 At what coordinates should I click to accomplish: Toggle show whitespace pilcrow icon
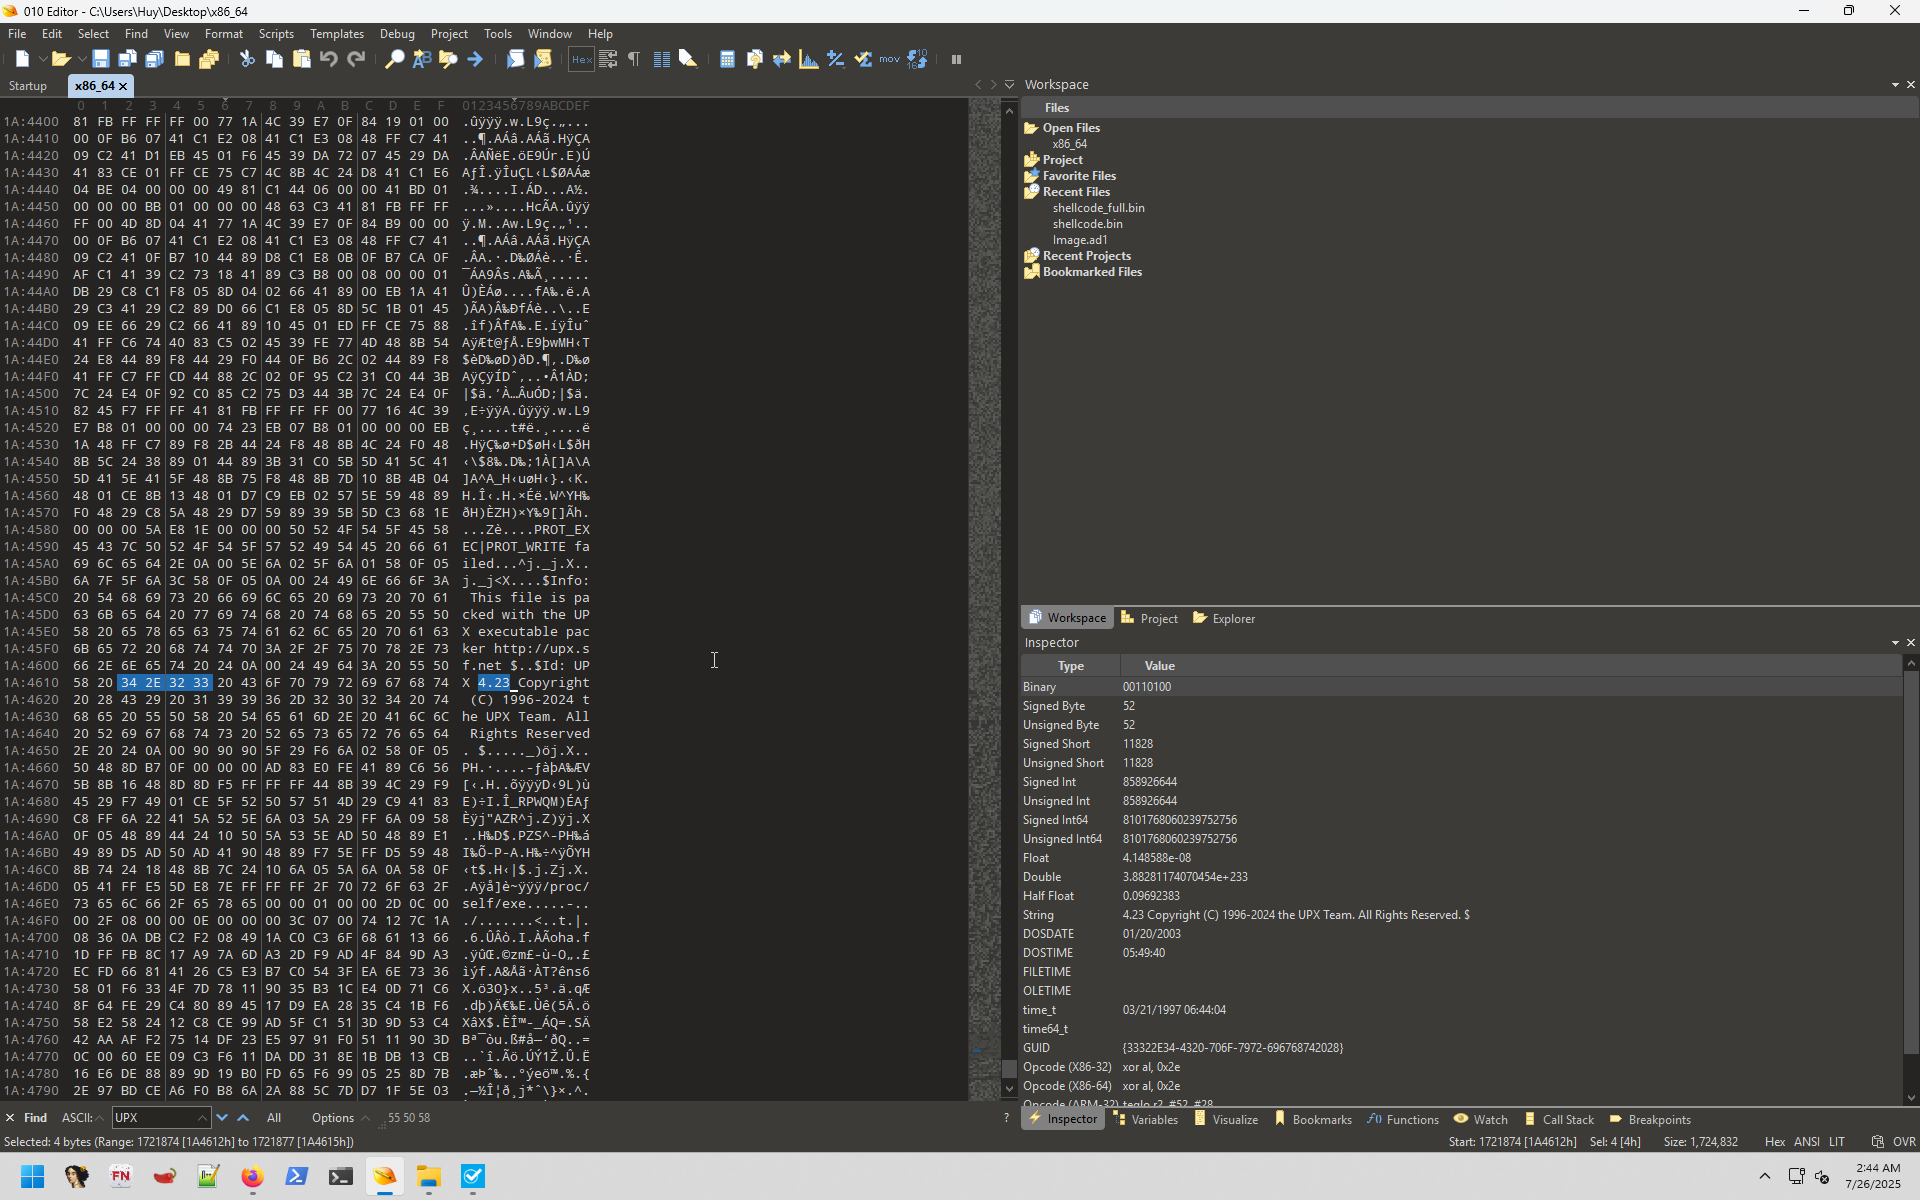click(x=634, y=60)
